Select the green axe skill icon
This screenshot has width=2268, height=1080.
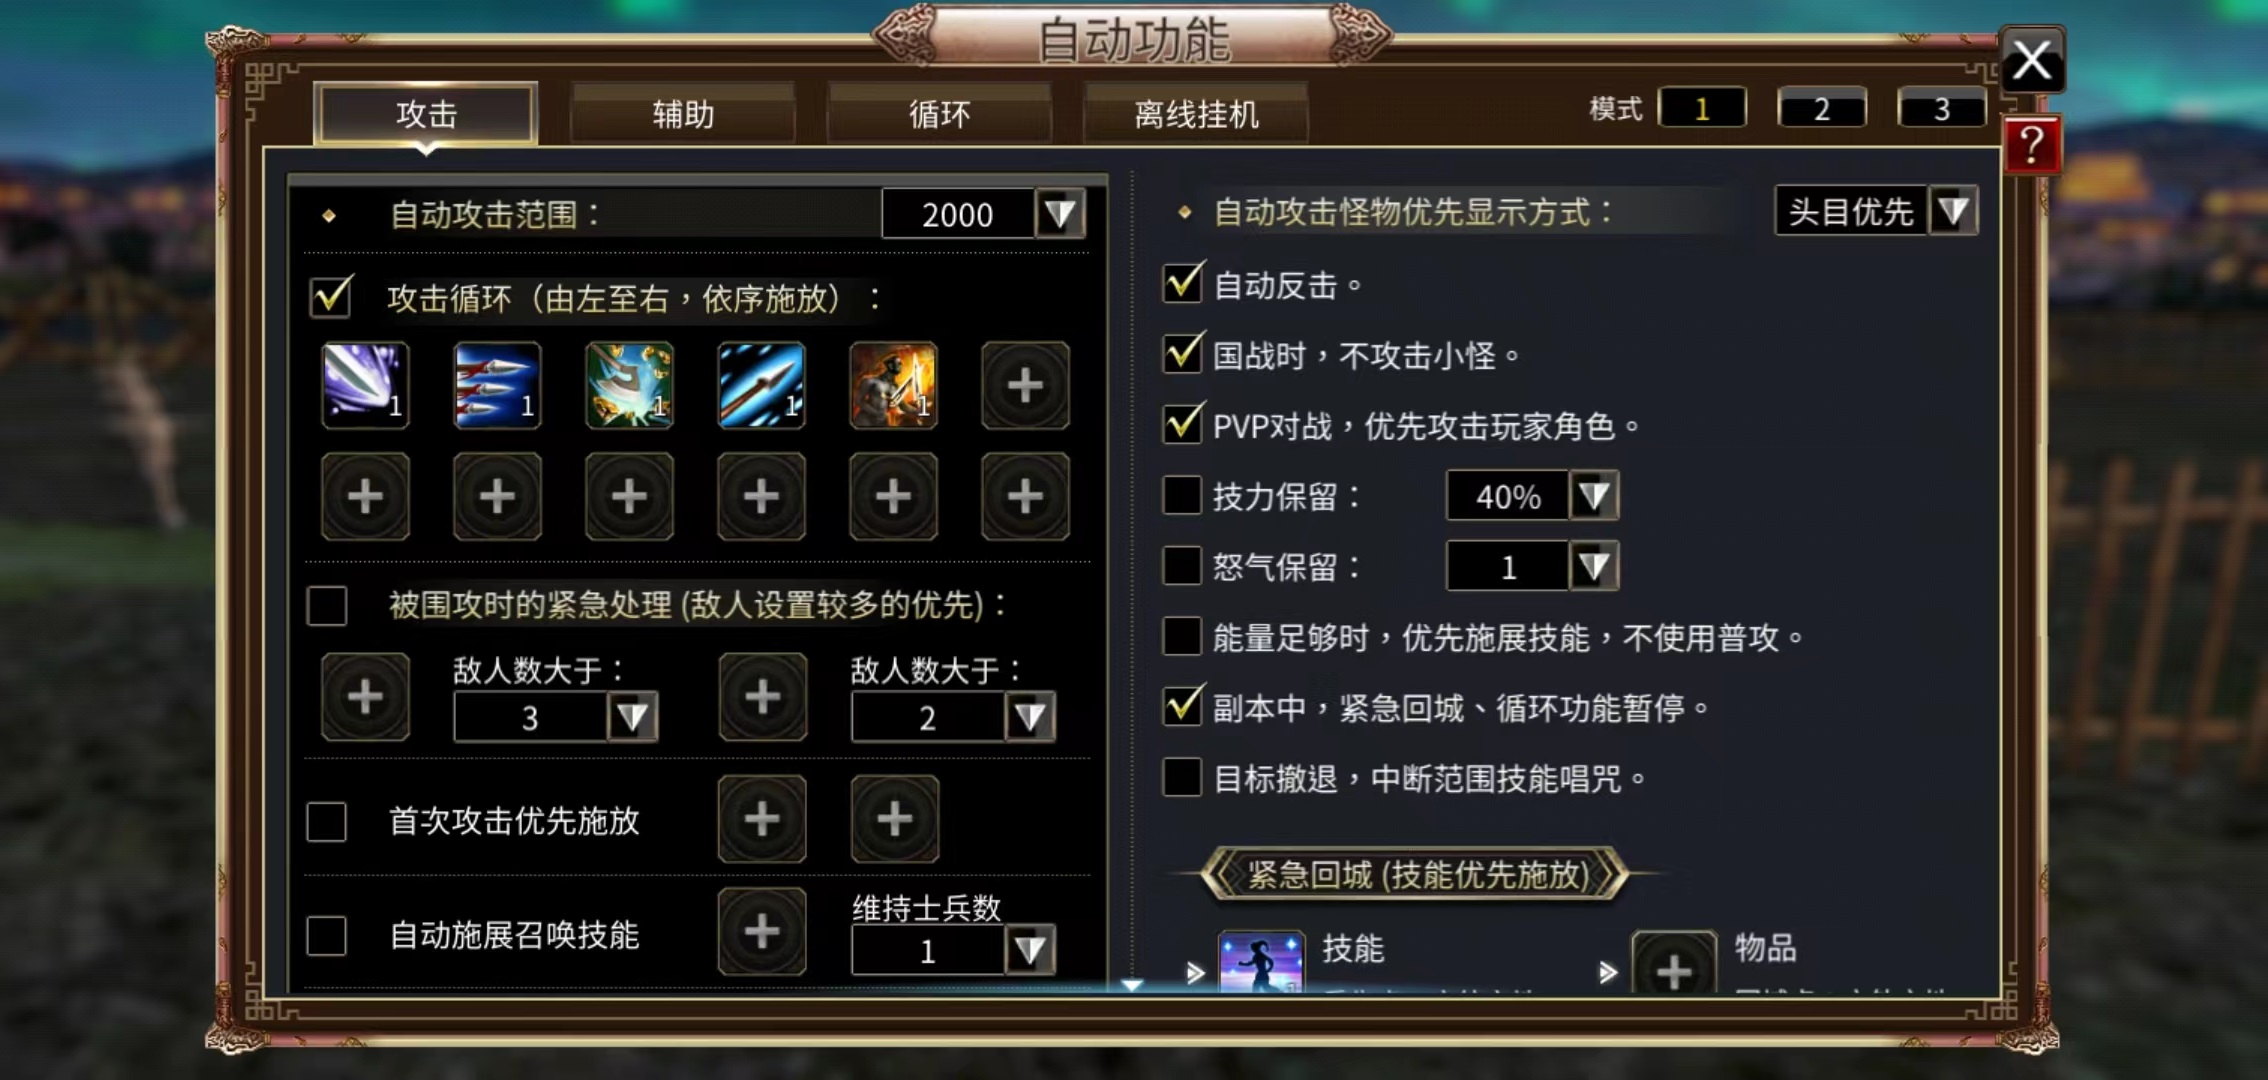click(x=629, y=385)
